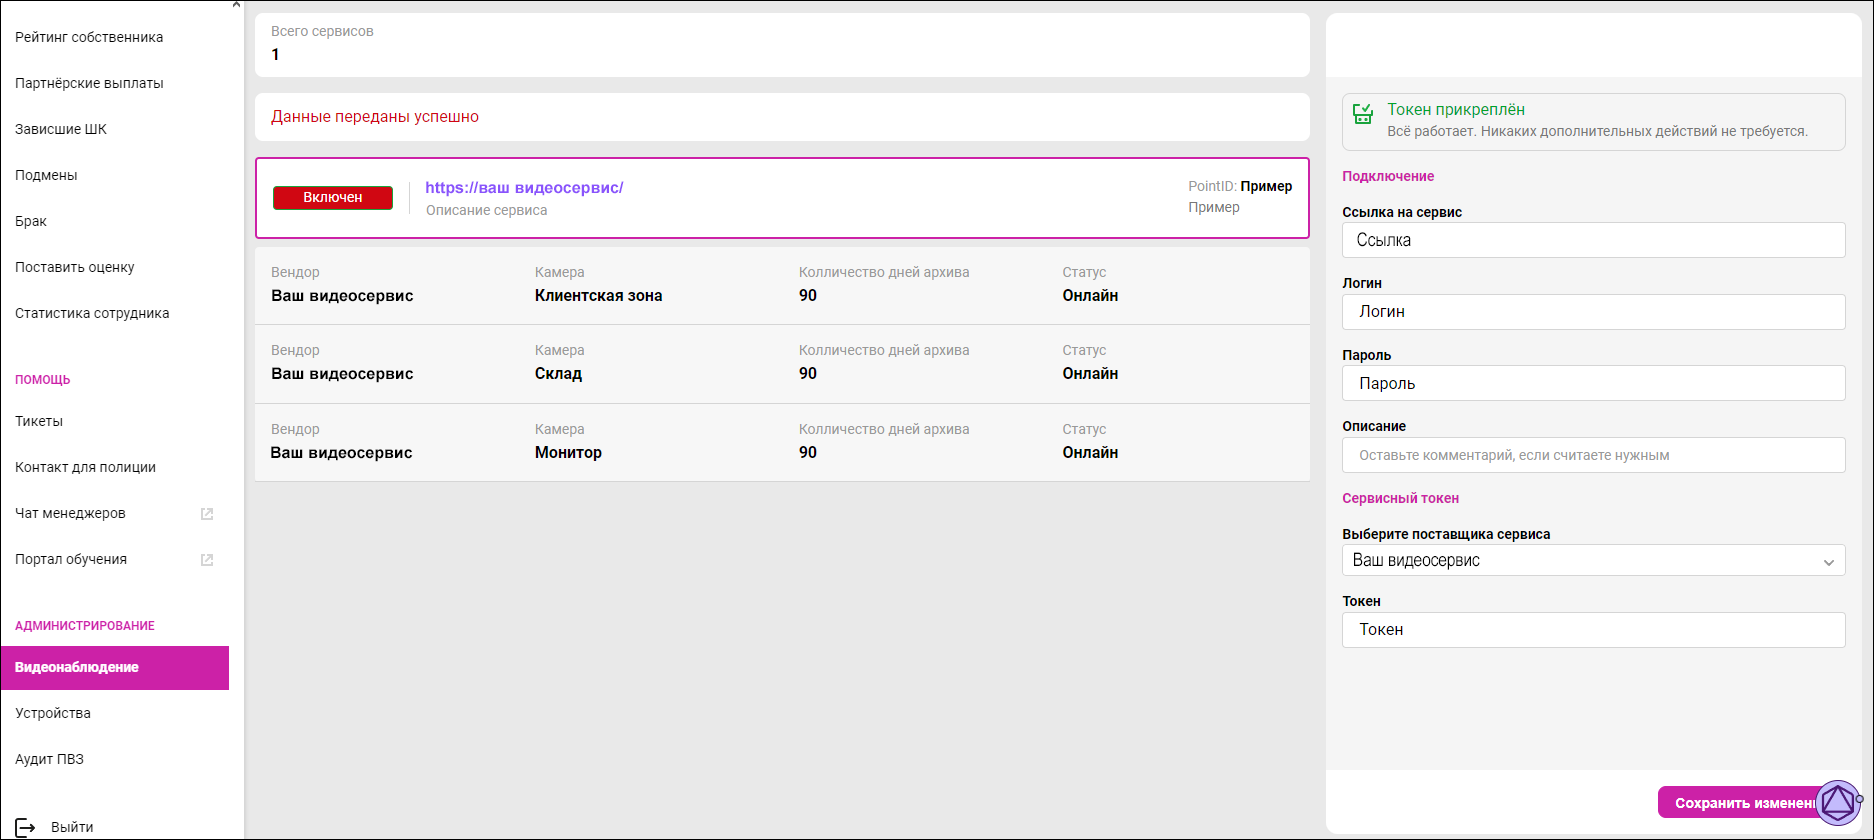Go to Устройства in administration
The width and height of the screenshot is (1874, 840).
click(x=53, y=713)
